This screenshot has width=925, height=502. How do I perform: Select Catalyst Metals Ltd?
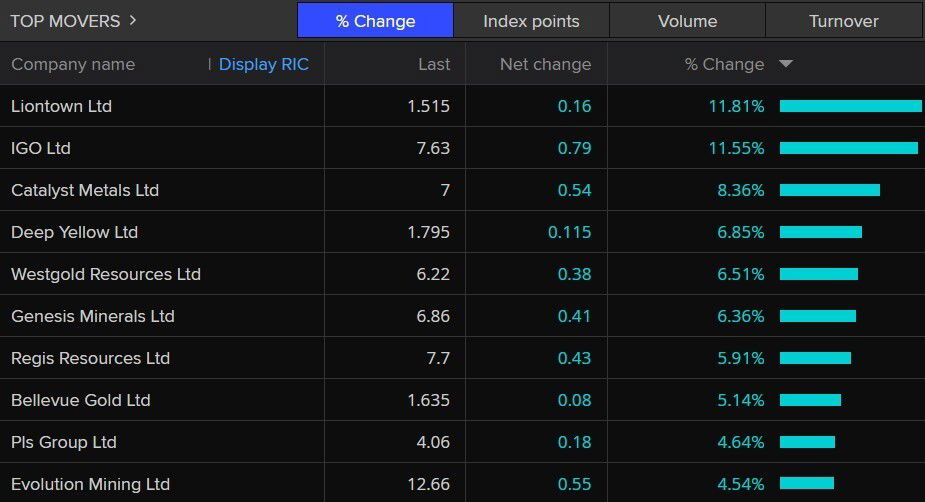pyautogui.click(x=85, y=190)
